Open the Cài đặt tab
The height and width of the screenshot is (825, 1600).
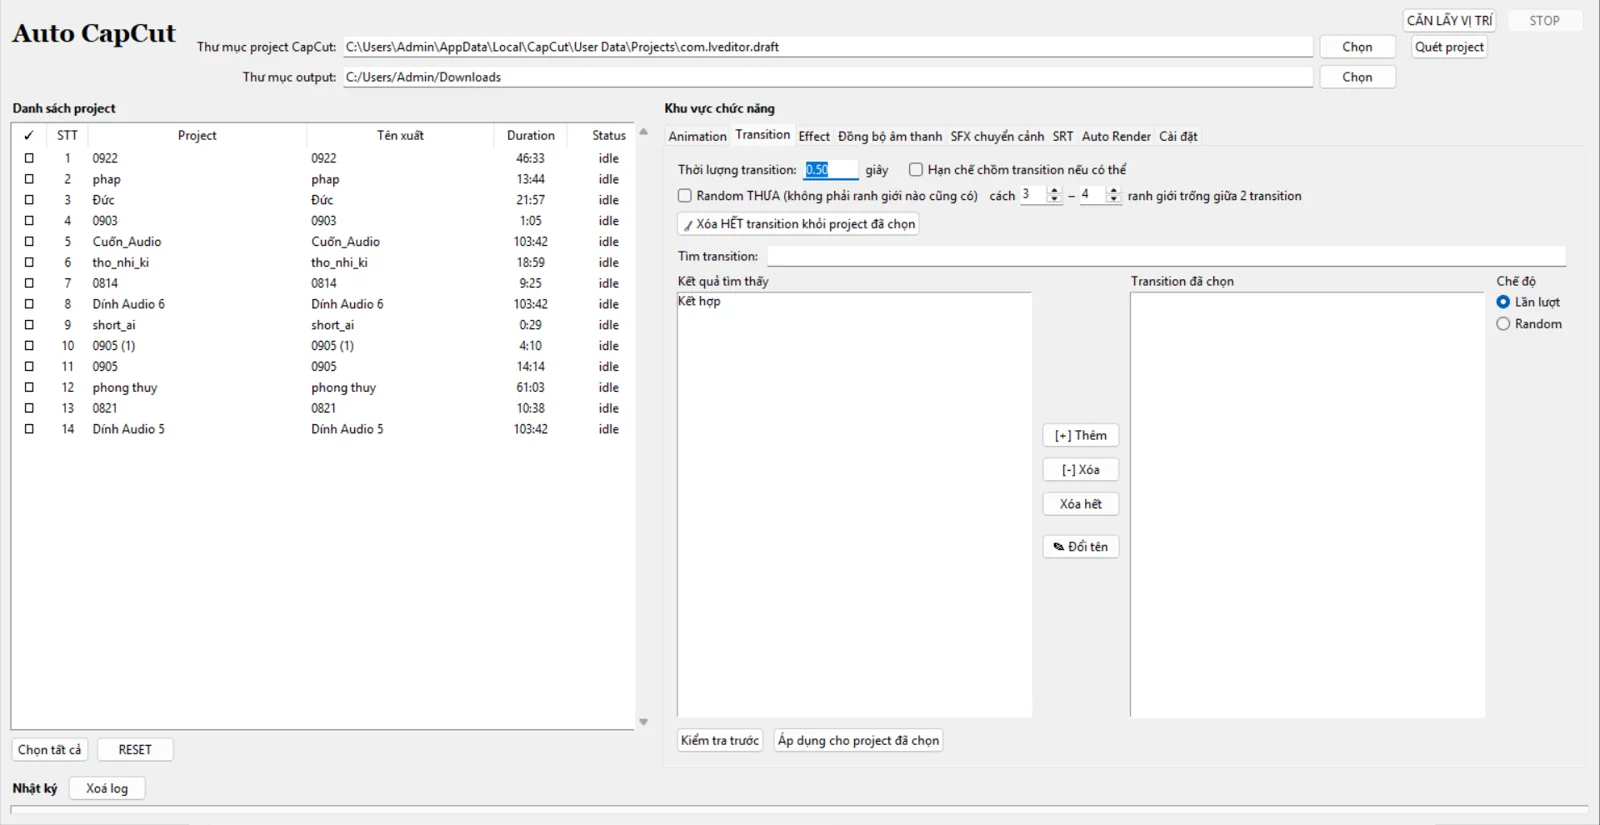pos(1178,136)
